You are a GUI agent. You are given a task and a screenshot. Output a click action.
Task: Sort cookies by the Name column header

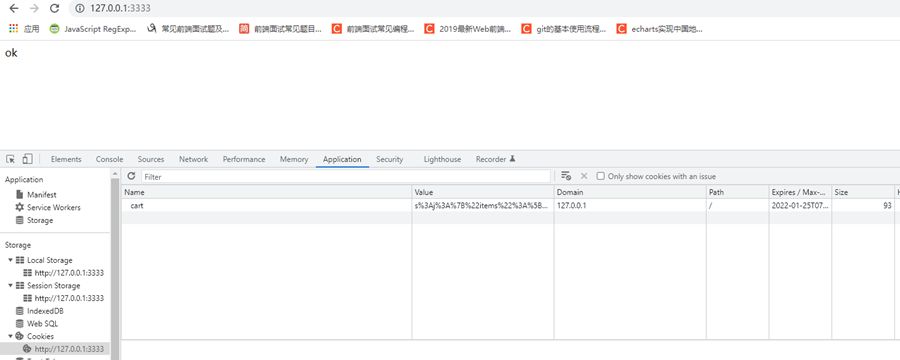tap(267, 192)
